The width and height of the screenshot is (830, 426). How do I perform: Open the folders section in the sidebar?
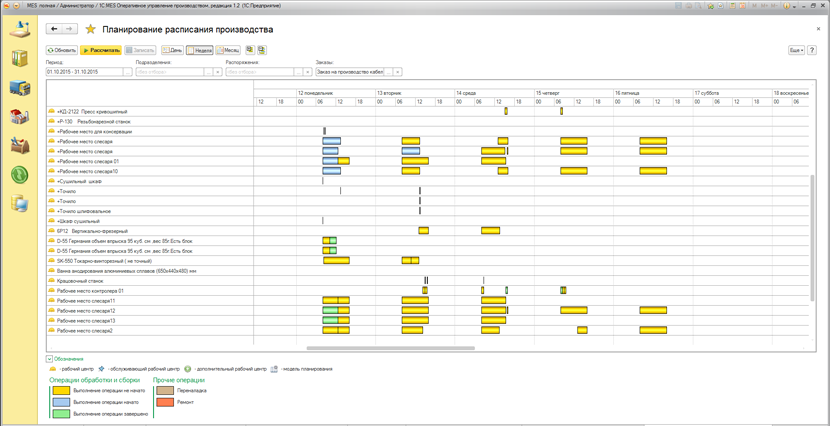(19, 58)
